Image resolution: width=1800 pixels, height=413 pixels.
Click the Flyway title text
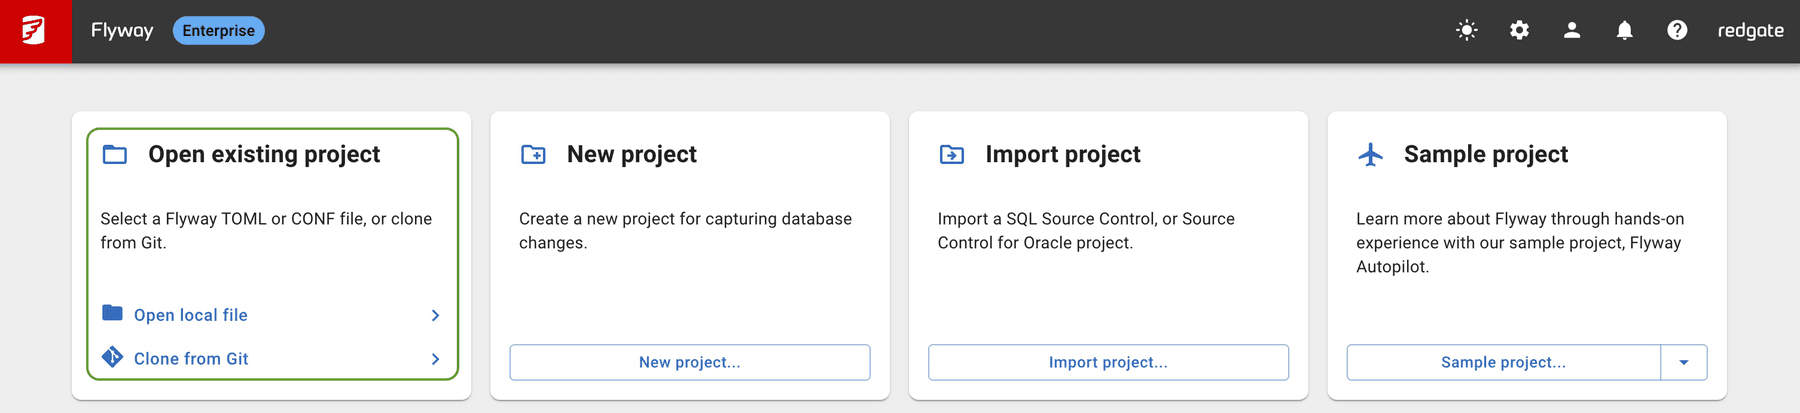point(122,31)
